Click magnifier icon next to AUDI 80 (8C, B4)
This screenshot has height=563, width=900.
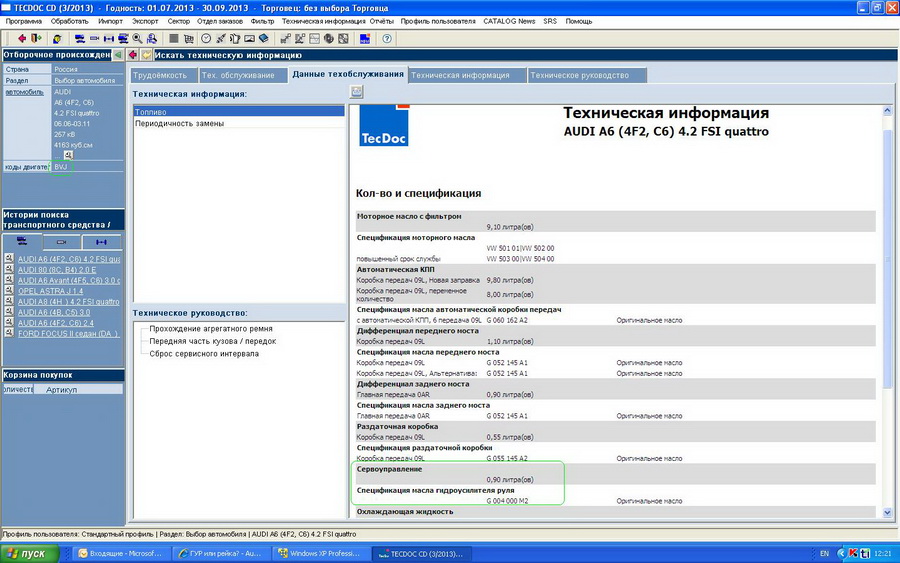(x=9, y=269)
